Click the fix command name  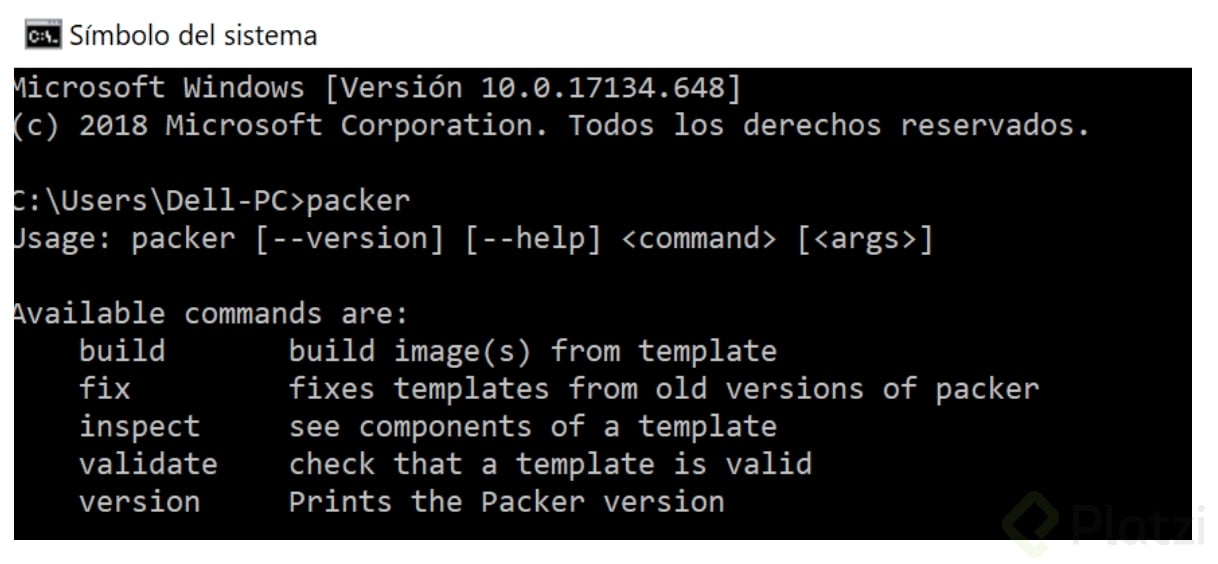105,388
